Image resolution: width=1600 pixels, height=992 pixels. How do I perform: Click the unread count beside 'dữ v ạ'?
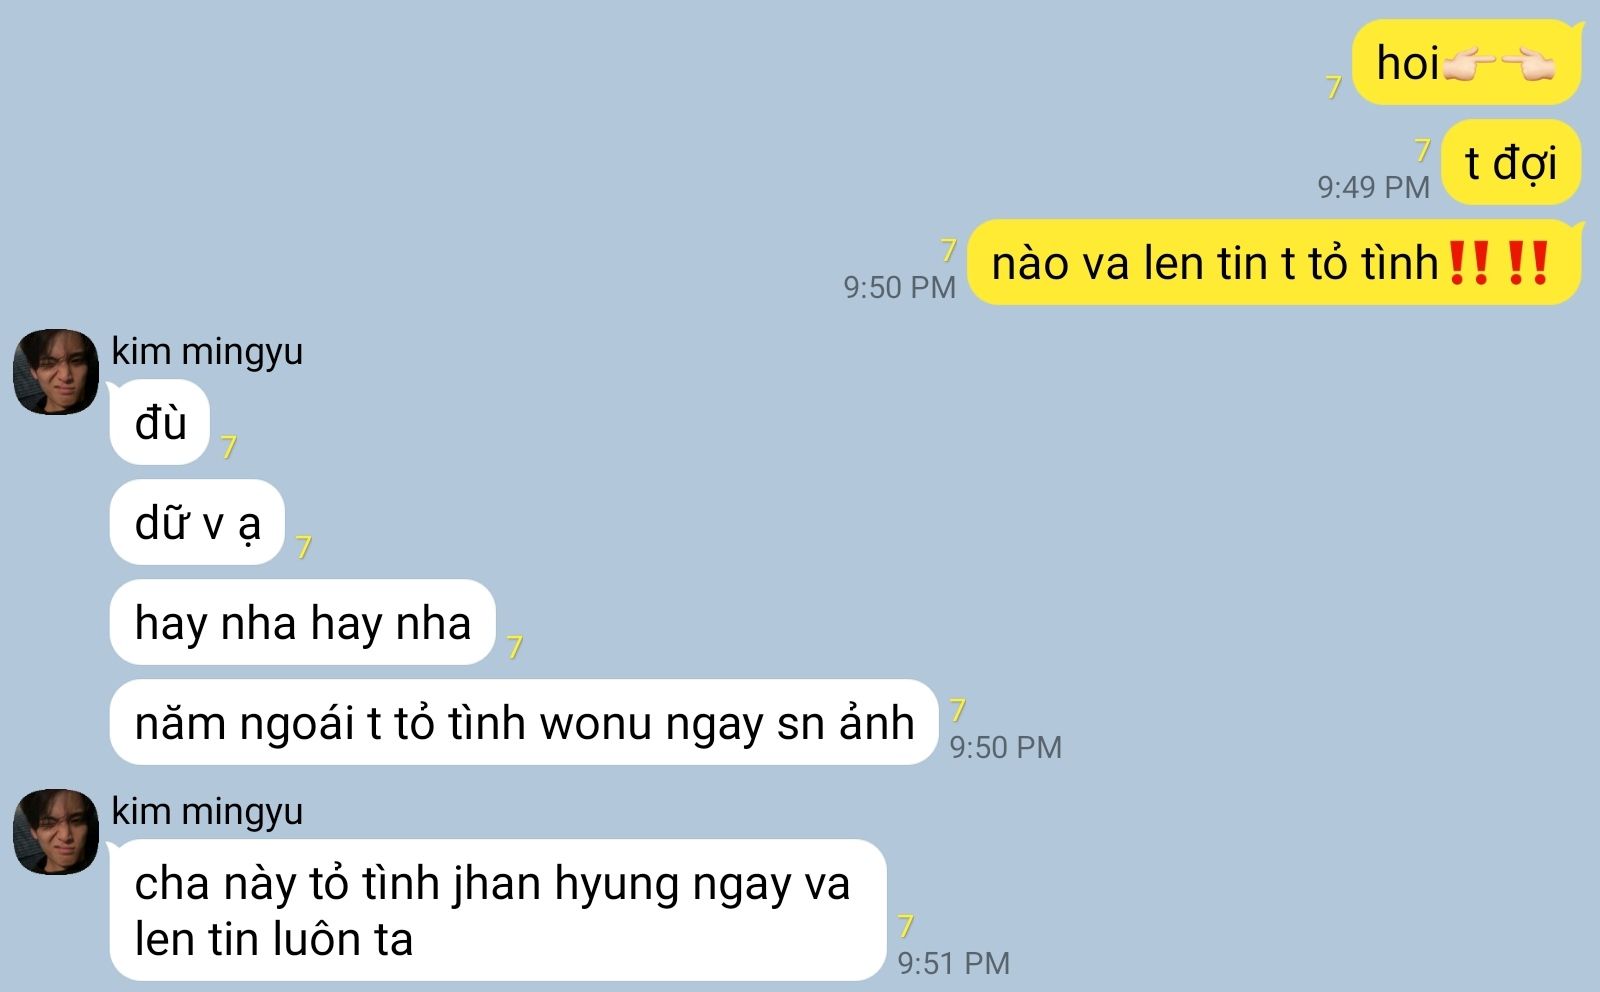point(304,547)
